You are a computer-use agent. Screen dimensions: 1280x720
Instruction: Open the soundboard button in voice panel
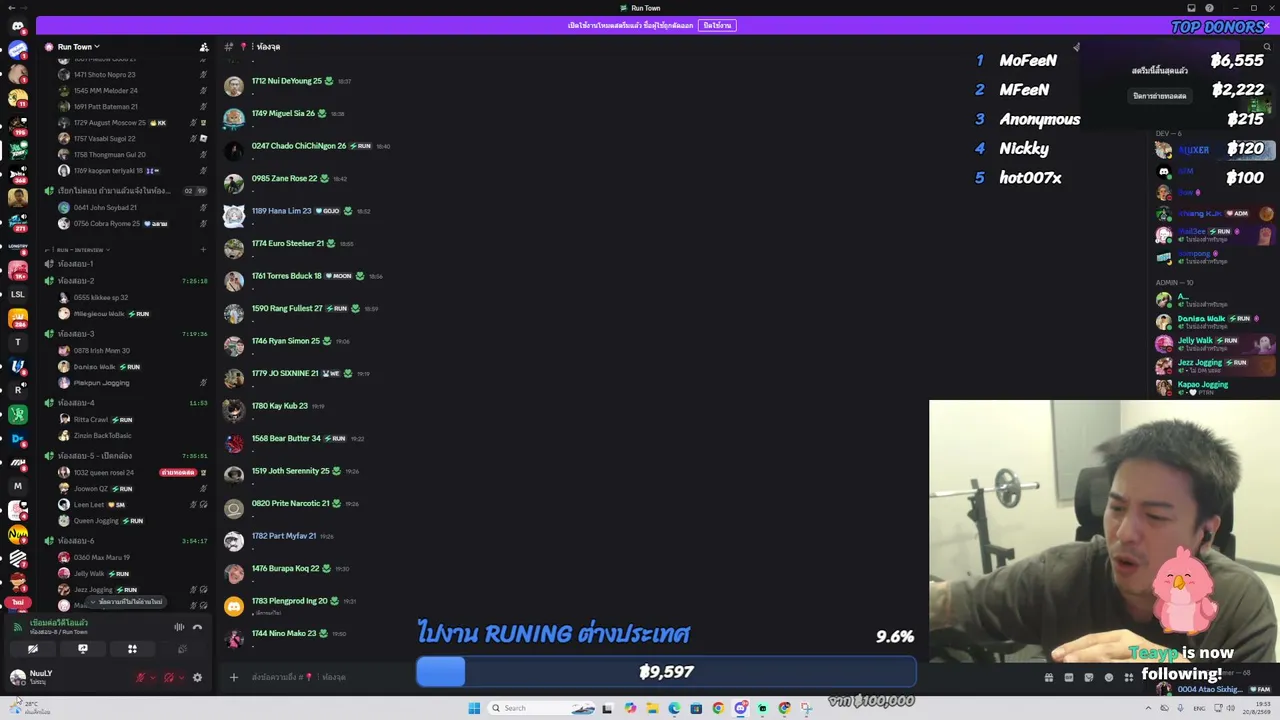[x=182, y=649]
